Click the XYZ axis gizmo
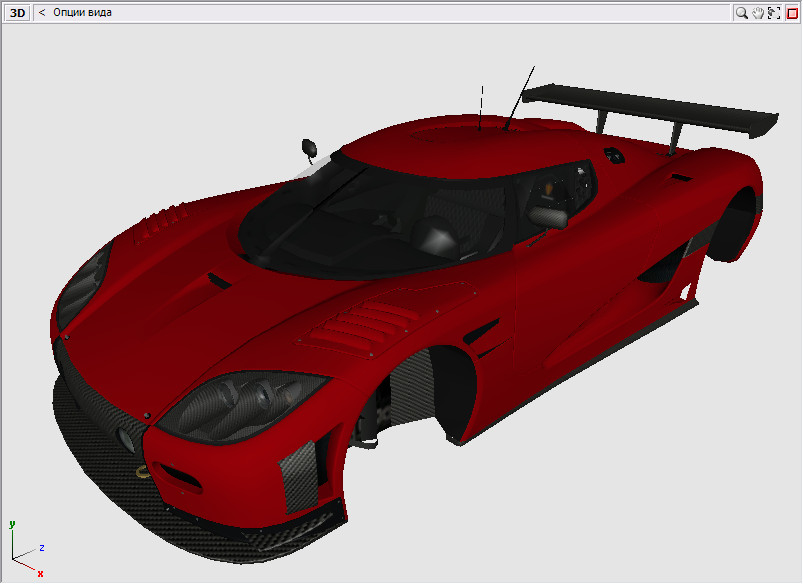Image resolution: width=803 pixels, height=584 pixels. pyautogui.click(x=27, y=550)
